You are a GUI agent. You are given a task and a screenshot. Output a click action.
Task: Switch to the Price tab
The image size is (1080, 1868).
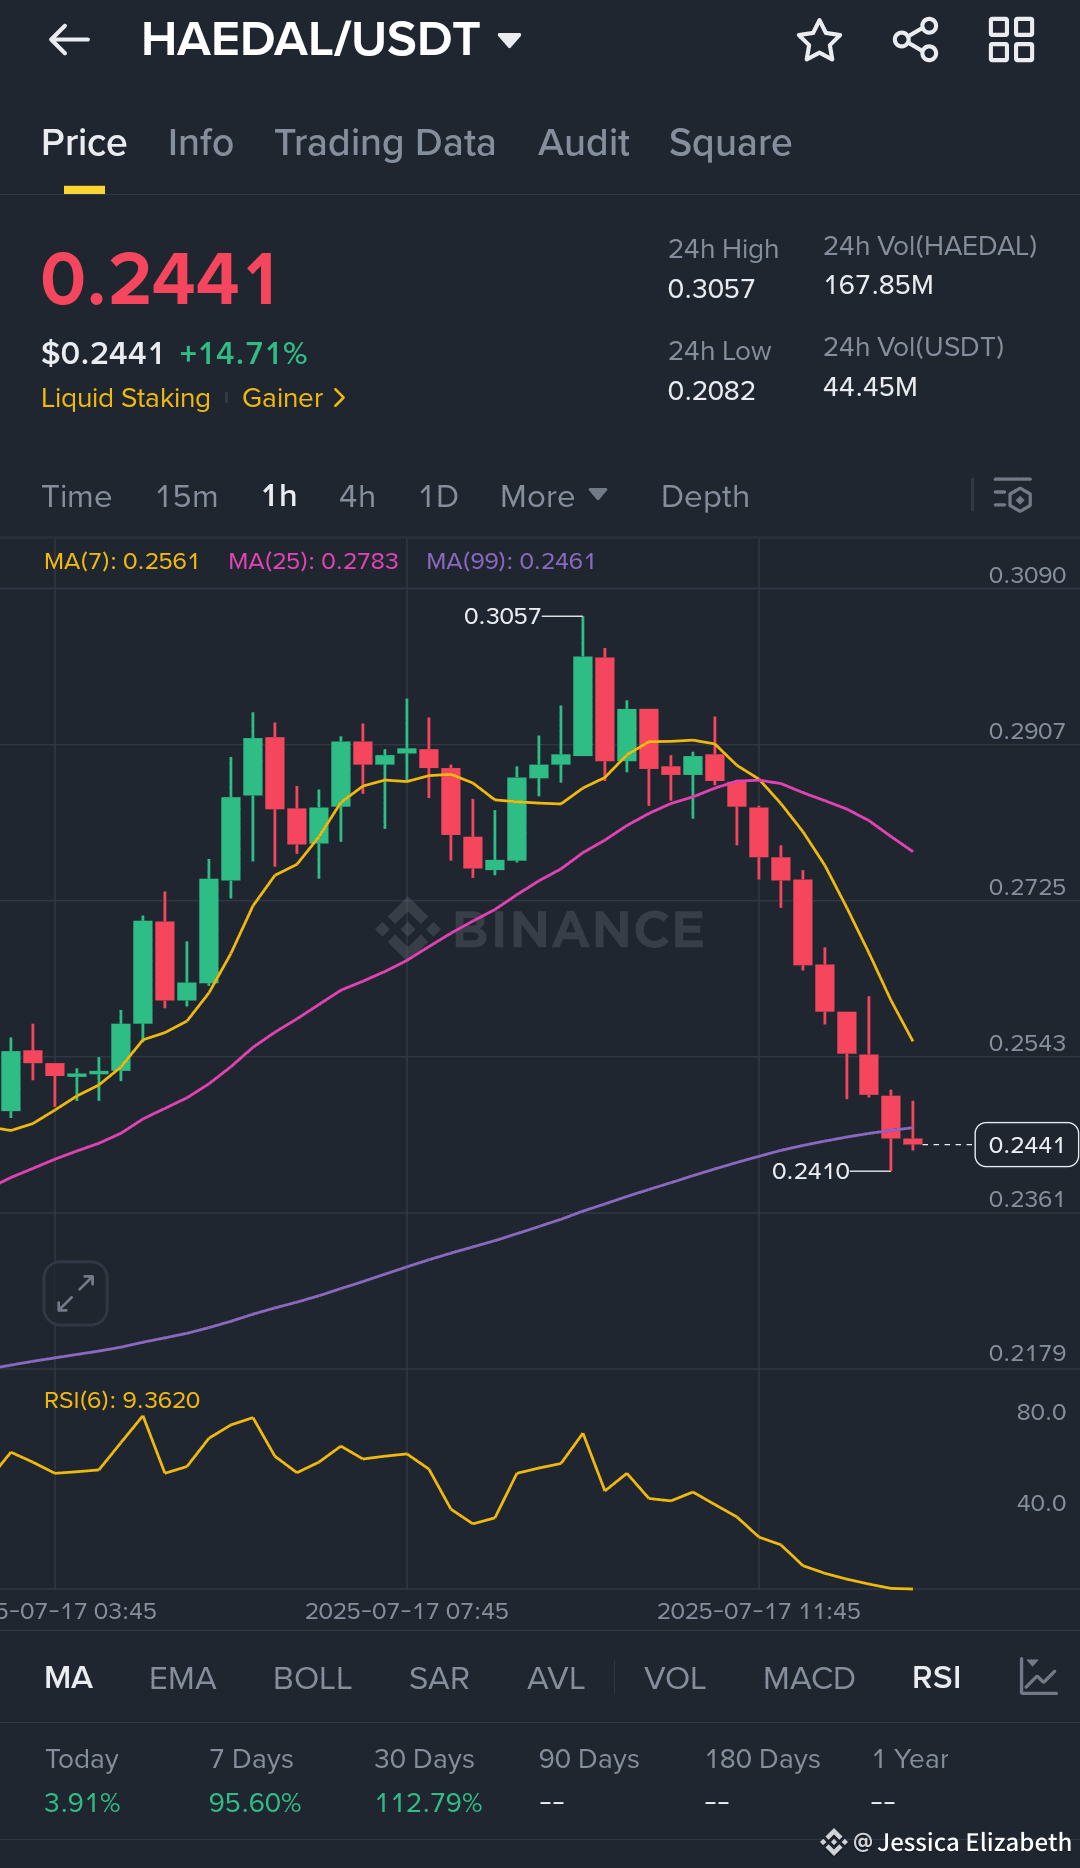coord(84,143)
